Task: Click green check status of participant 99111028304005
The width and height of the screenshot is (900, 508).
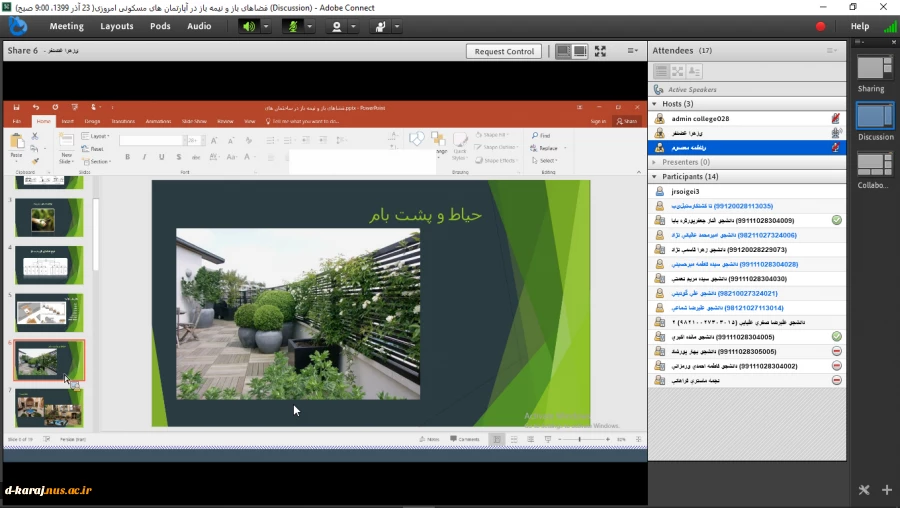Action: 837,336
